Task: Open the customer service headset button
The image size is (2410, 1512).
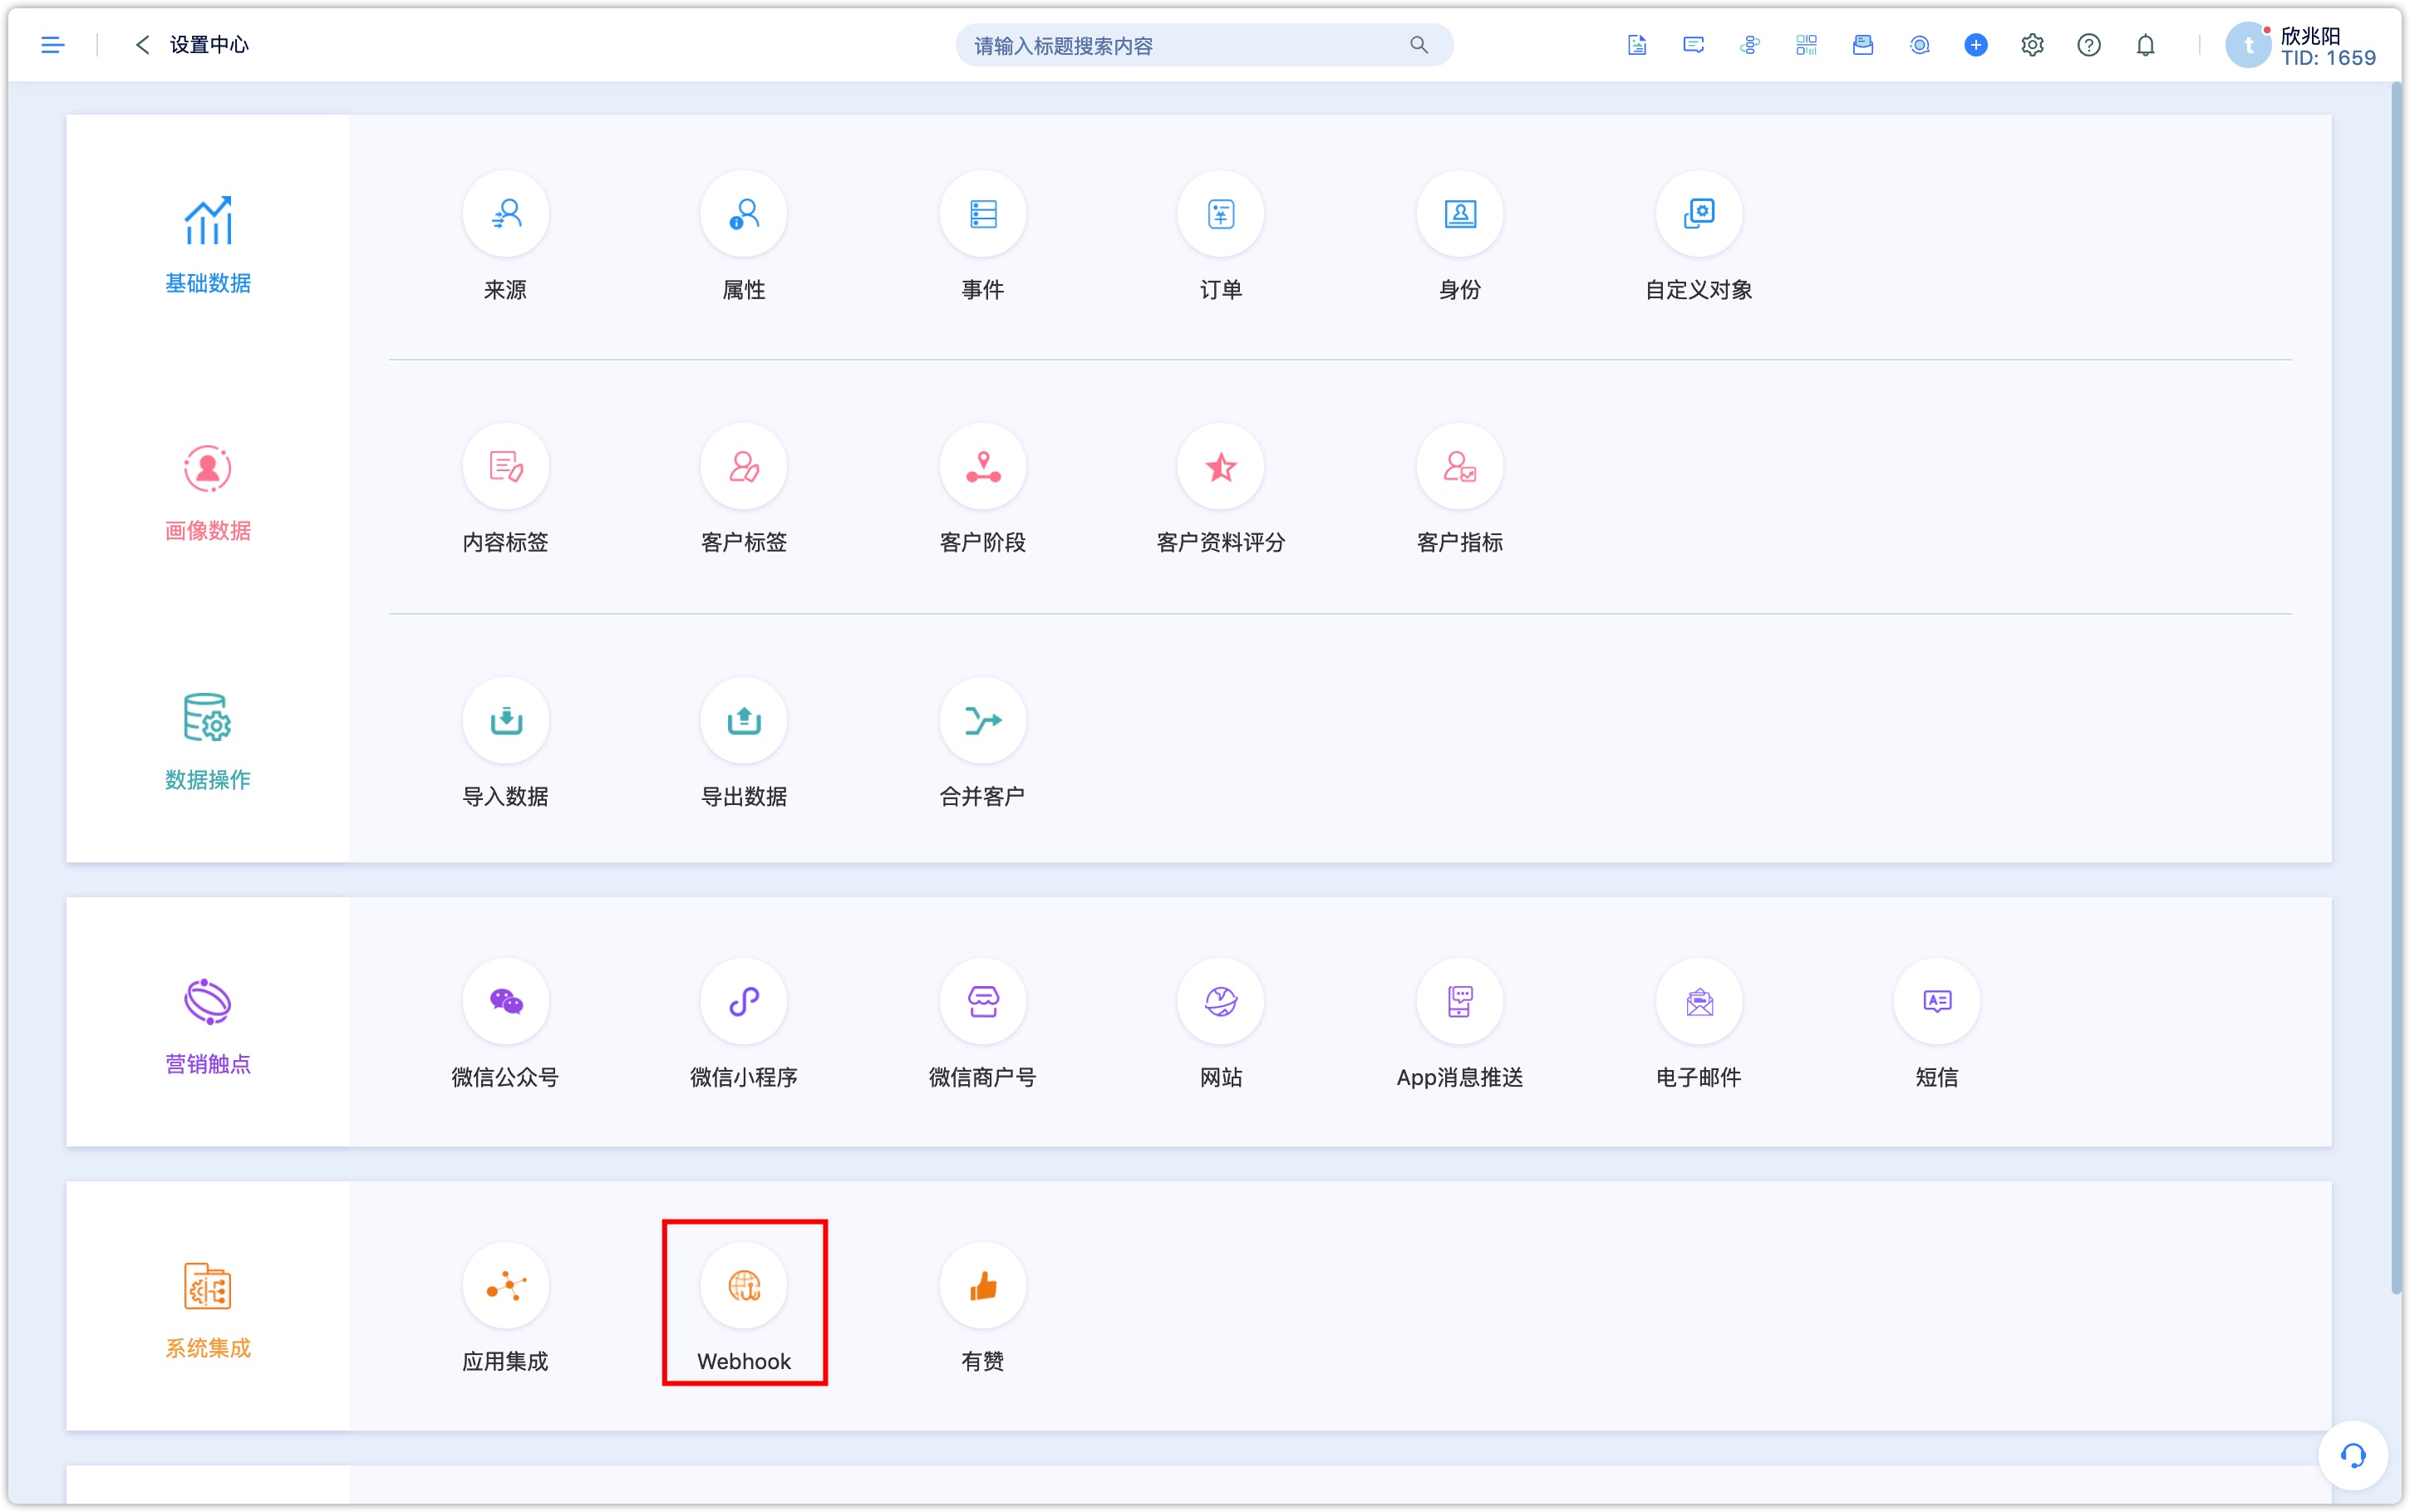Action: pyautogui.click(x=2353, y=1456)
